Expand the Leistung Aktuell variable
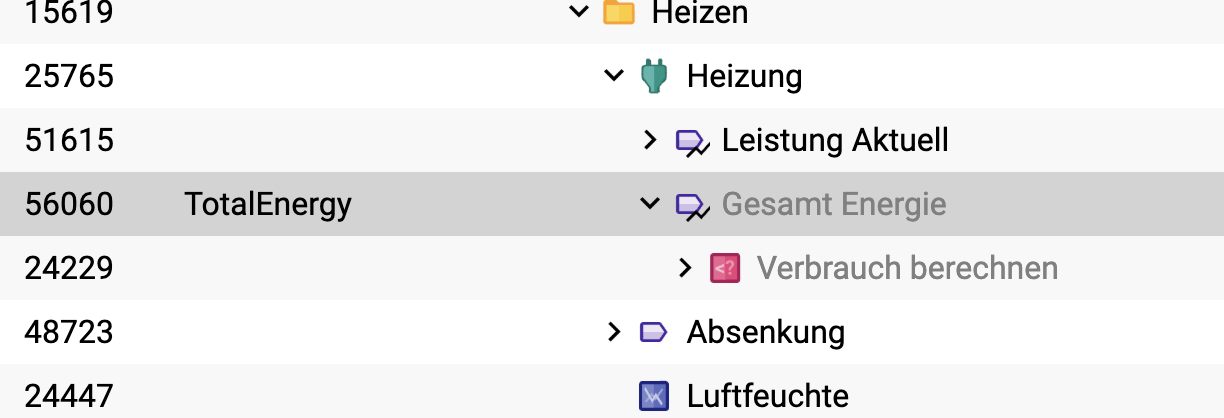Image resolution: width=1224 pixels, height=418 pixels. (x=650, y=140)
